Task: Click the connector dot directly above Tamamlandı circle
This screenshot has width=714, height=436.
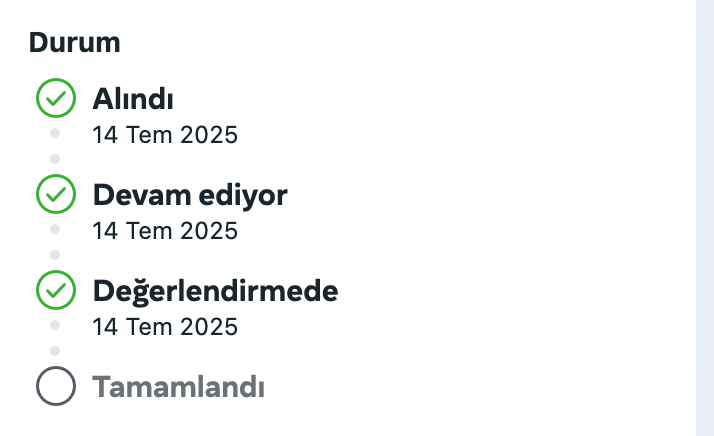Action: (55, 351)
